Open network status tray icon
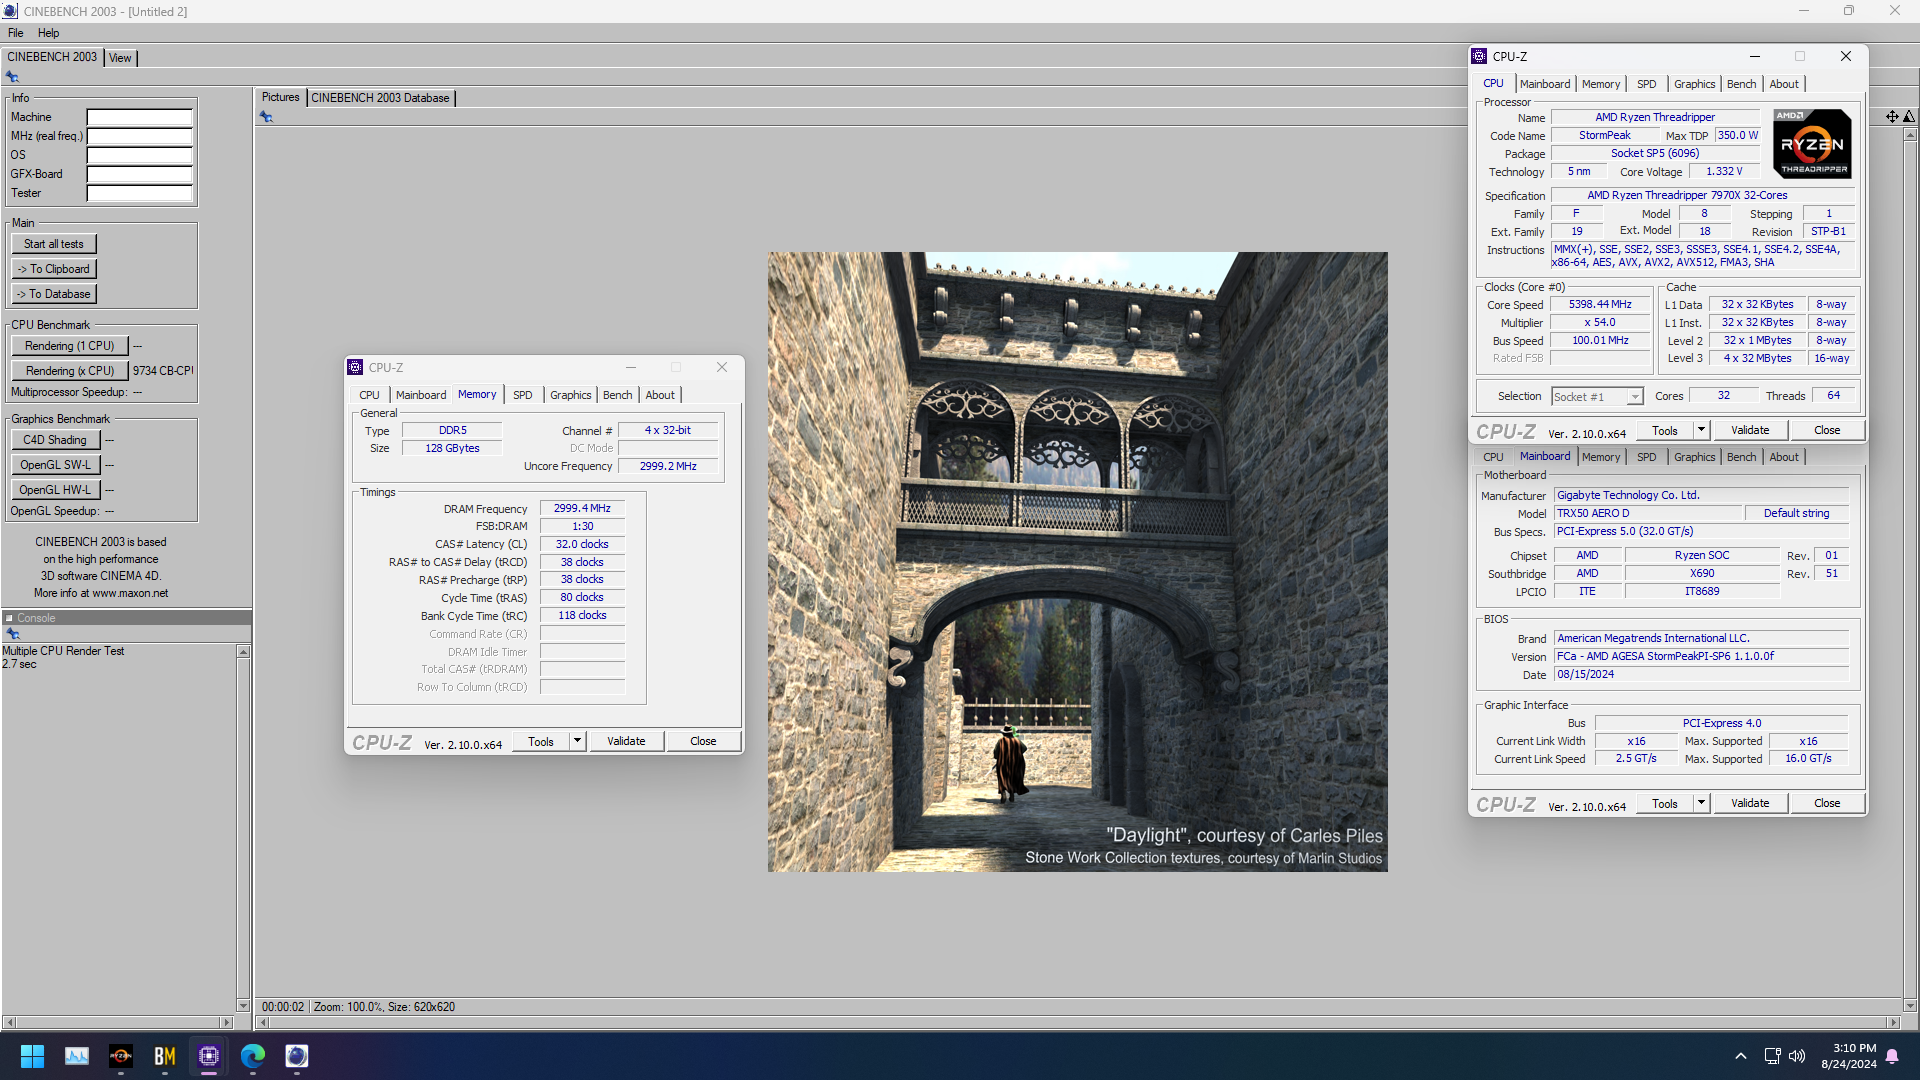The width and height of the screenshot is (1920, 1080). [1772, 1056]
